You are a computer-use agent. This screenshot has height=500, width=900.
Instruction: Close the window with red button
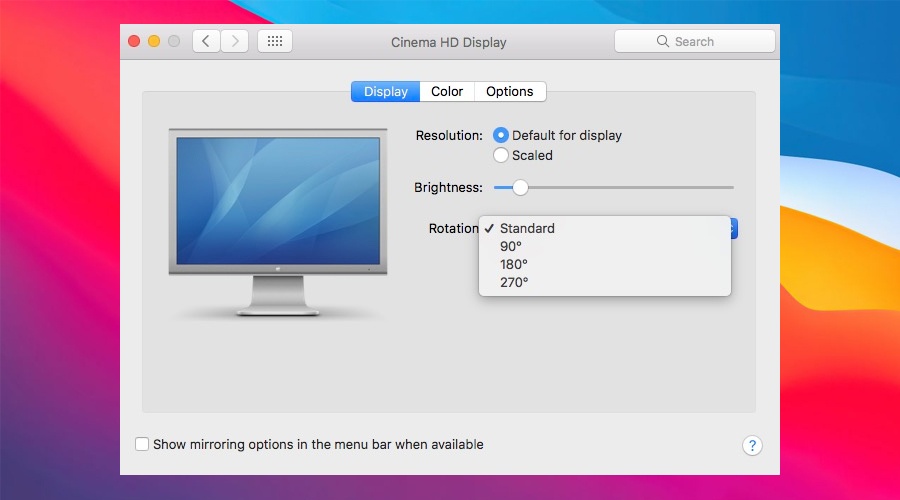tap(134, 41)
